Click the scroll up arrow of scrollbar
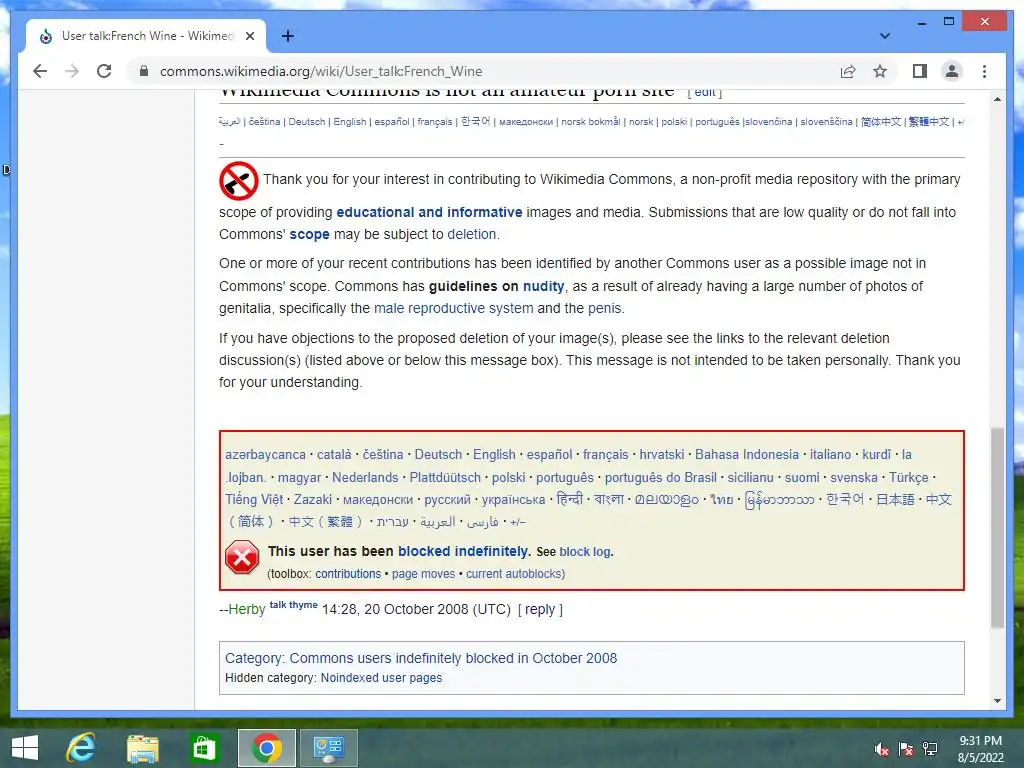Screen dimensions: 1024x768 click(997, 99)
